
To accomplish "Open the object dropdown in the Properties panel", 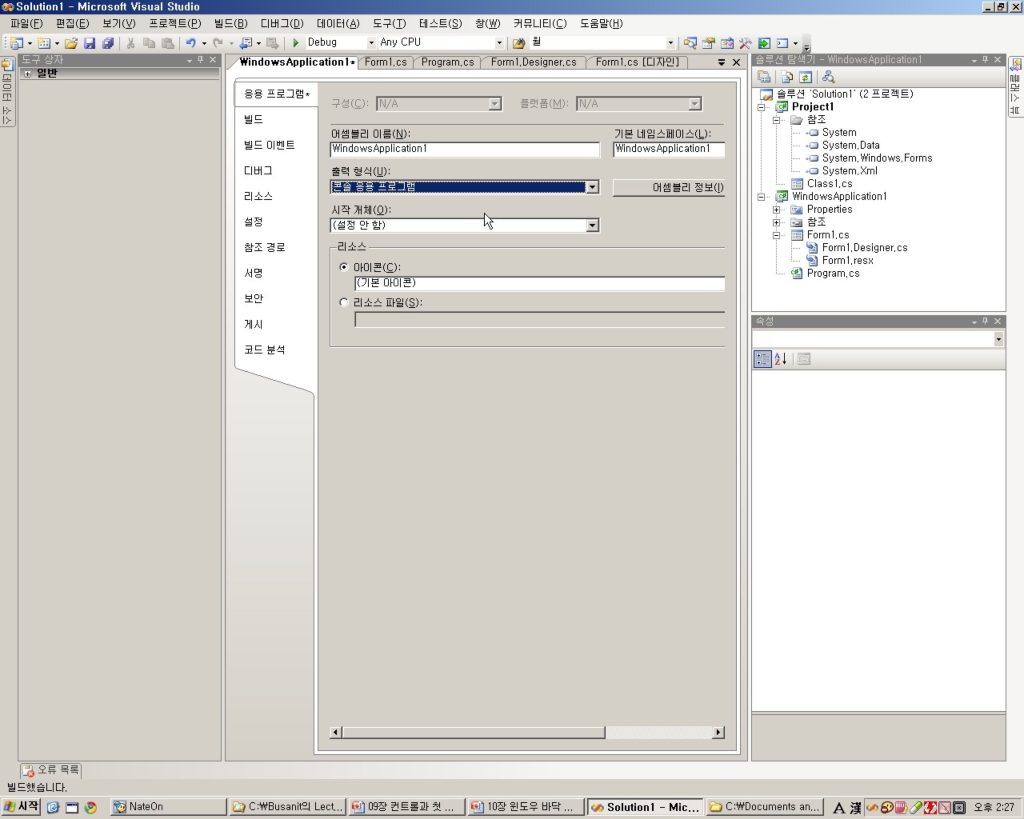I will pyautogui.click(x=999, y=339).
